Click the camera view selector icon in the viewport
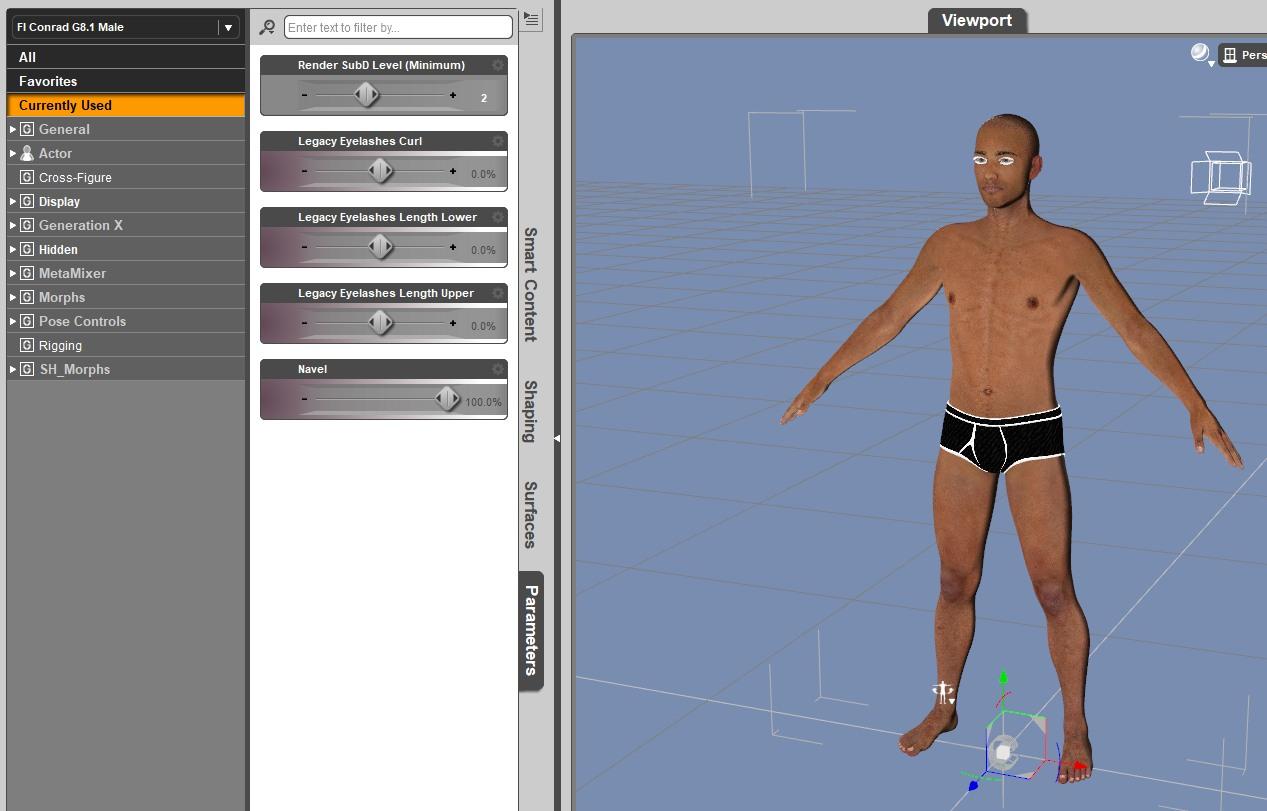 click(x=1230, y=55)
